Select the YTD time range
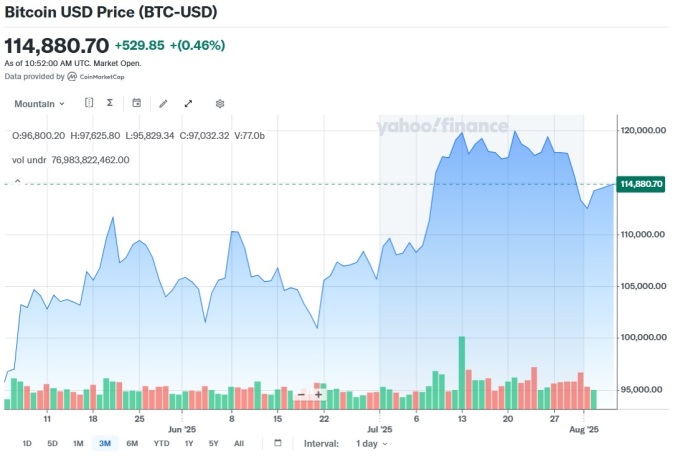 coord(161,443)
